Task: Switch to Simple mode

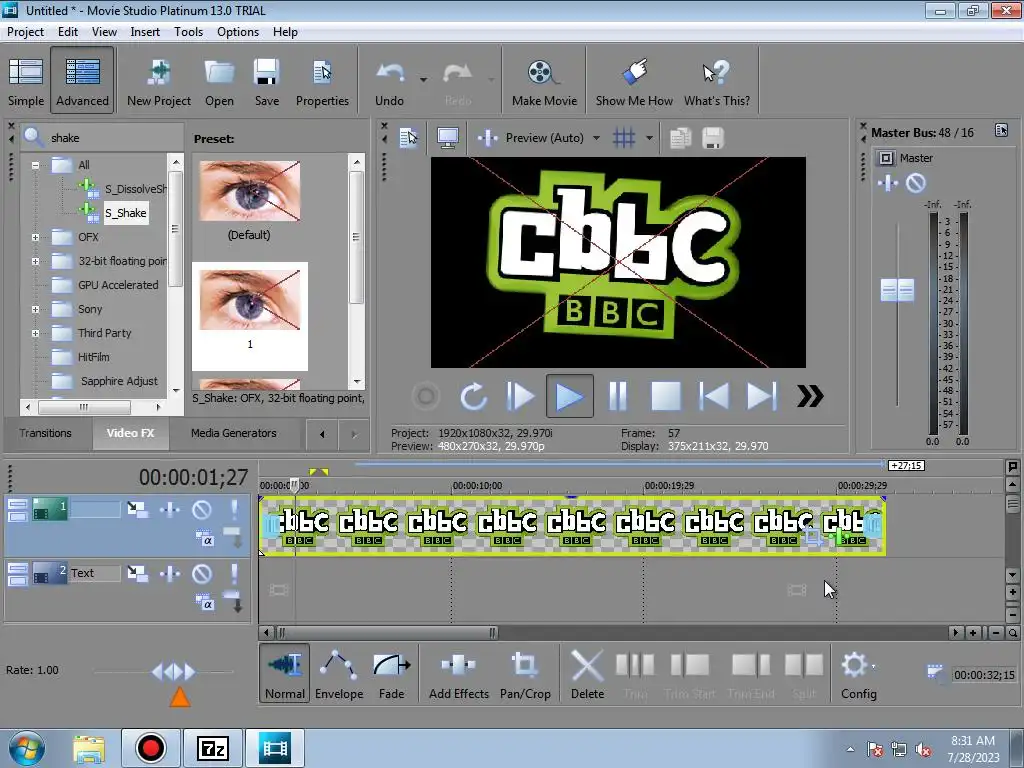Action: (x=25, y=81)
